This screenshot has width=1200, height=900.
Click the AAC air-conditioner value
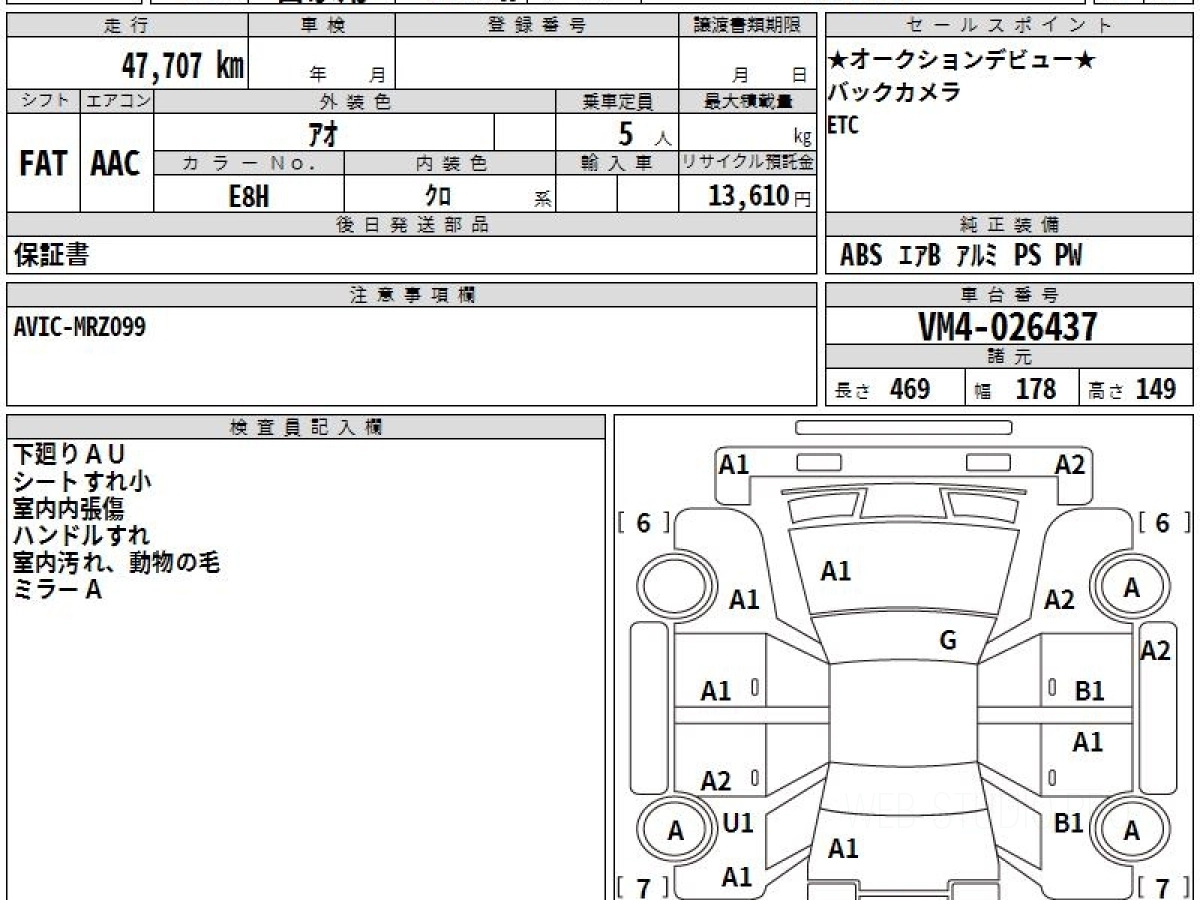[116, 163]
